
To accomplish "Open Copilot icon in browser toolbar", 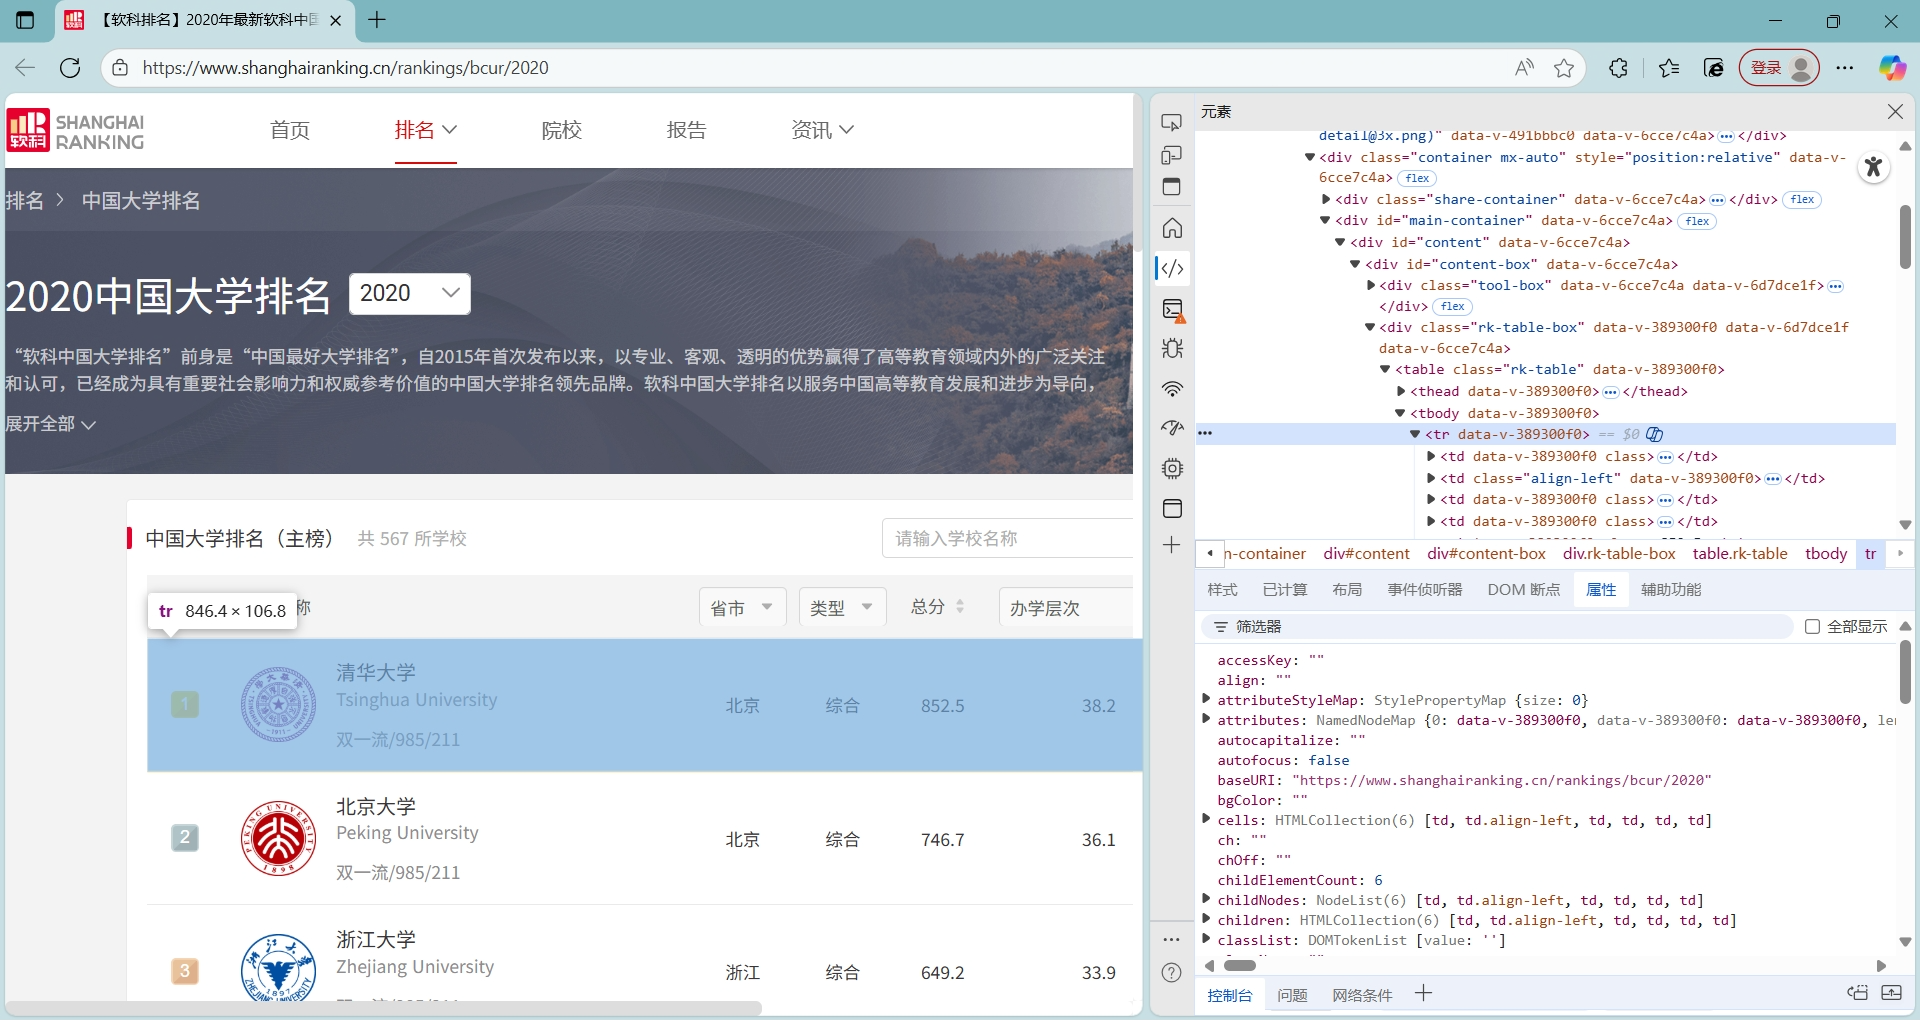I will pyautogui.click(x=1892, y=68).
